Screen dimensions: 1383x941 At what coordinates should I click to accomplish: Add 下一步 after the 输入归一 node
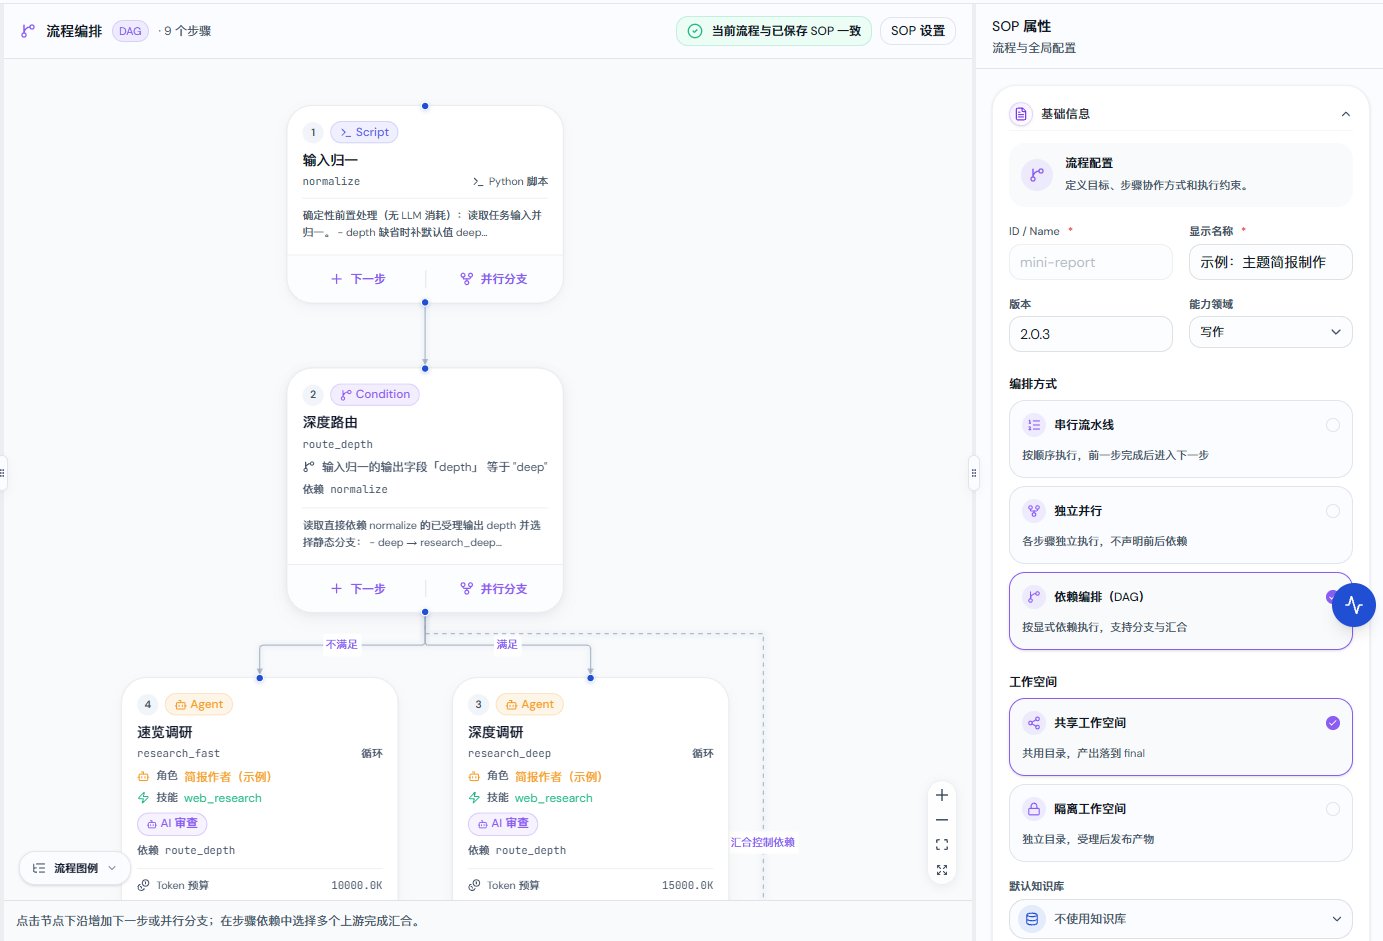(x=358, y=279)
